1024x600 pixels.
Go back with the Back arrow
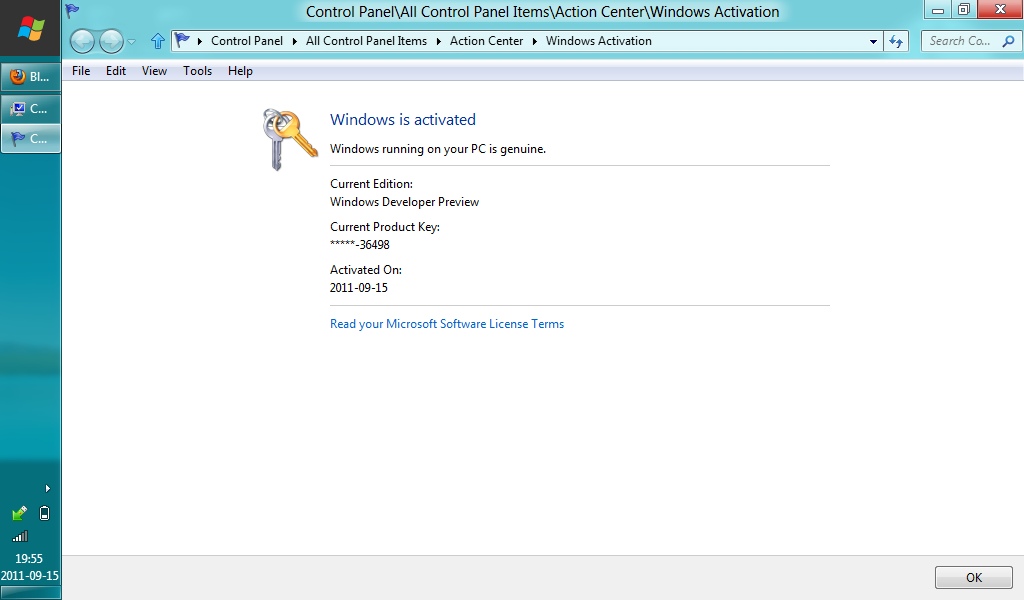82,41
